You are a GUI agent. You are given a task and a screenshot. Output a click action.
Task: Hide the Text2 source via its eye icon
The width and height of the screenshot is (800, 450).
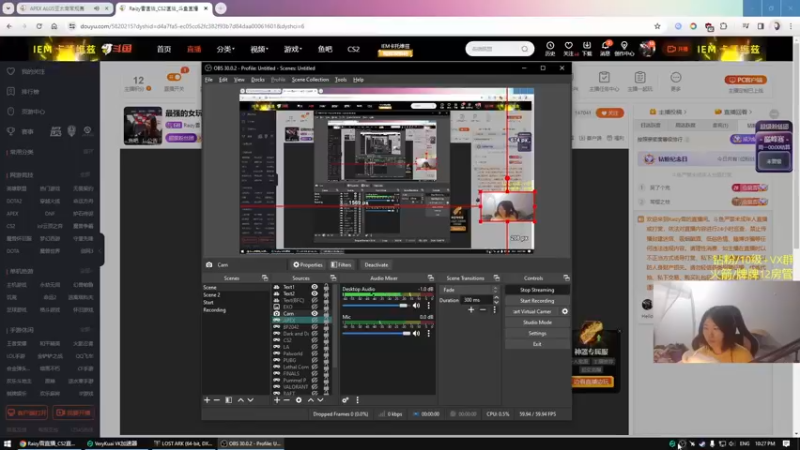(x=314, y=294)
